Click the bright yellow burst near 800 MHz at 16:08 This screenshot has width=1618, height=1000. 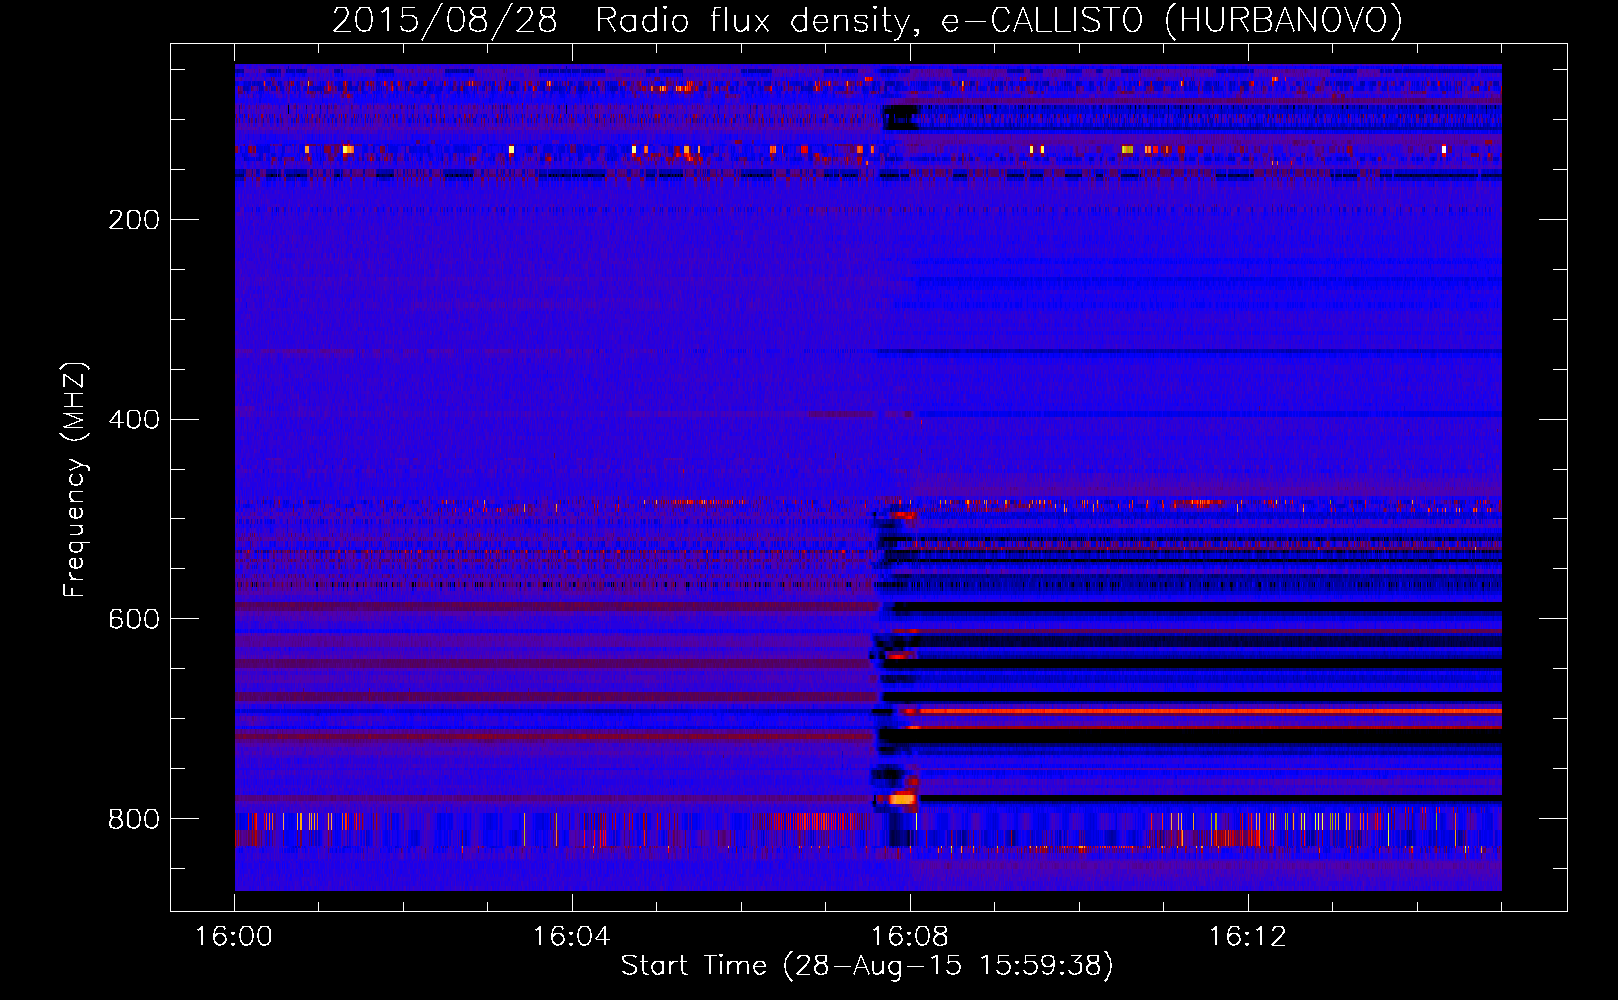(x=902, y=798)
